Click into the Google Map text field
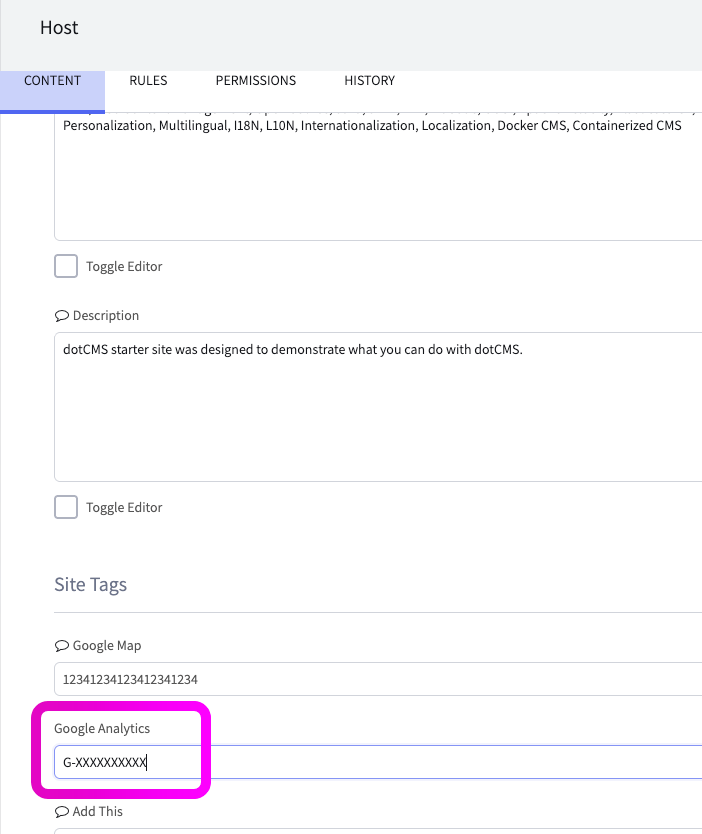The width and height of the screenshot is (702, 834). pyautogui.click(x=378, y=679)
